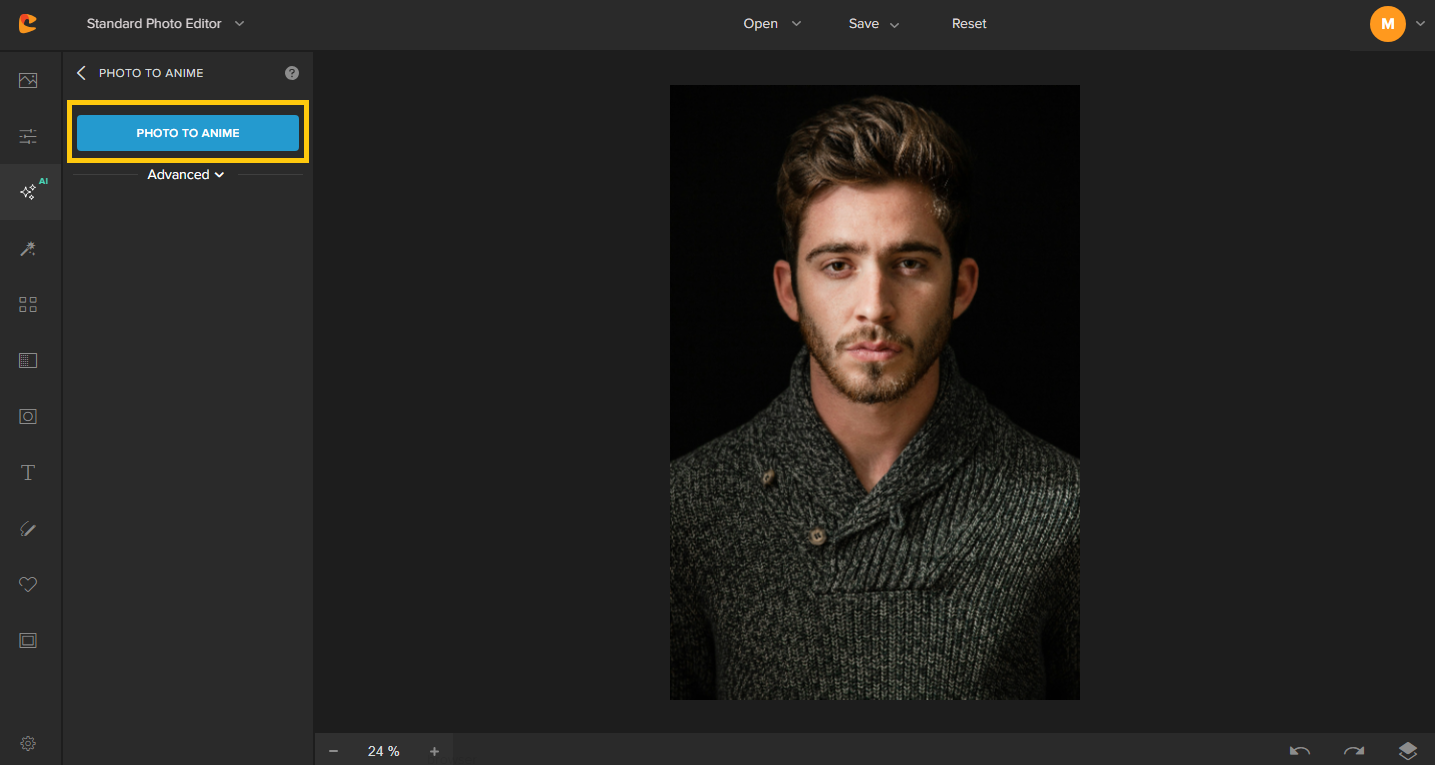Open the Standard Photo Editor dropdown
The image size is (1435, 765).
[165, 24]
